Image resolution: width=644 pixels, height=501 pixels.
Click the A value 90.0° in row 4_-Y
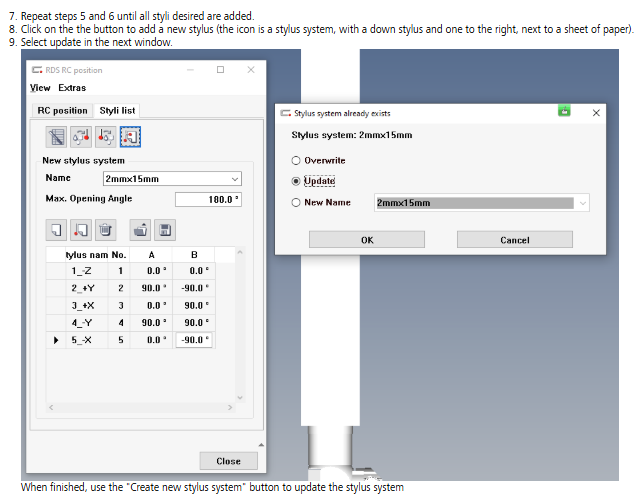(x=151, y=323)
